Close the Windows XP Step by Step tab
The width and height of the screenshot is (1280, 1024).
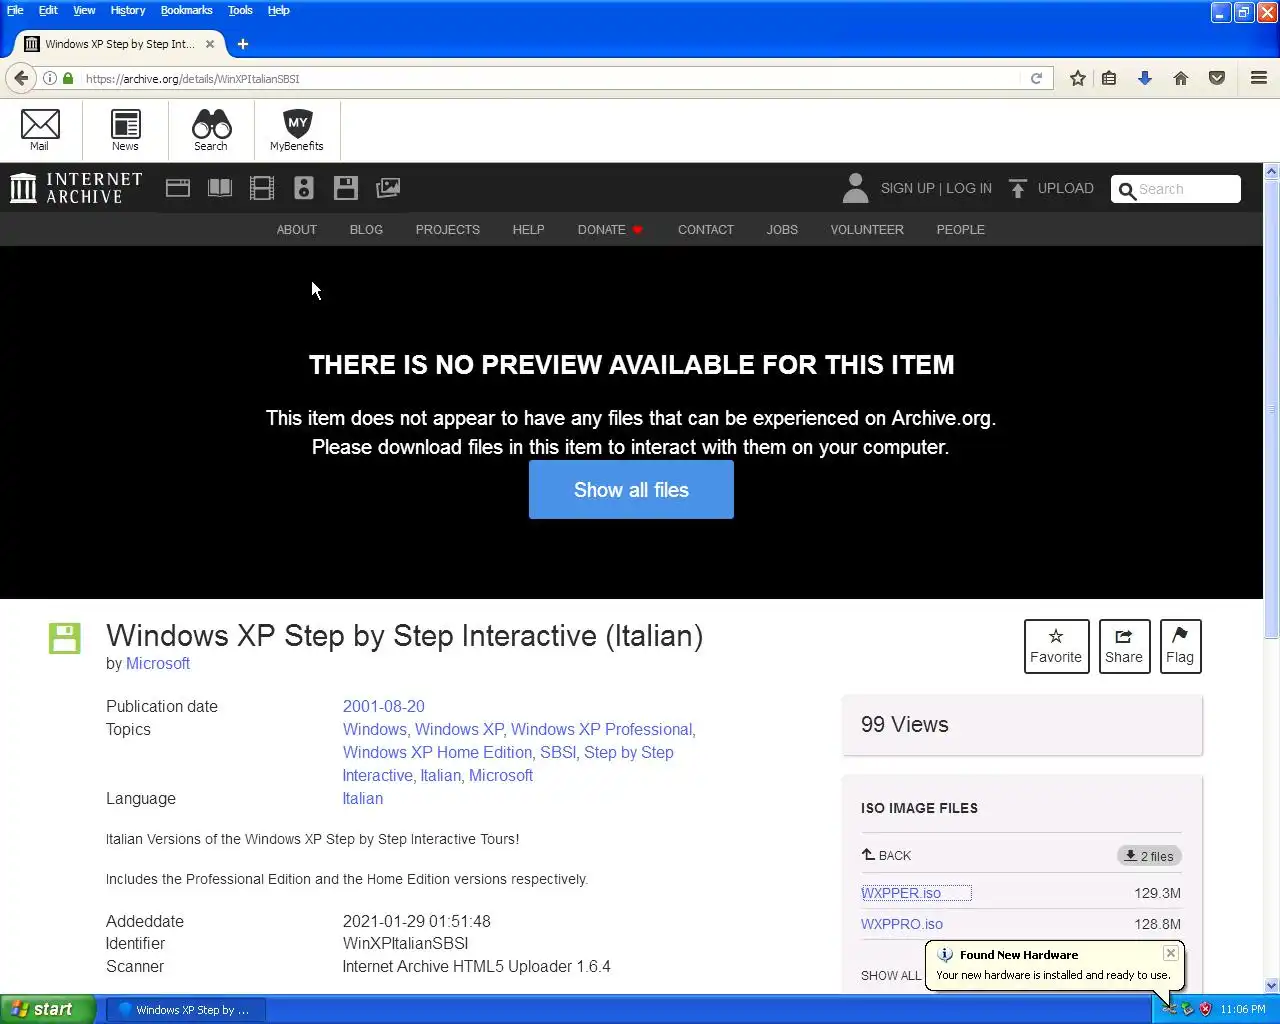tap(210, 44)
